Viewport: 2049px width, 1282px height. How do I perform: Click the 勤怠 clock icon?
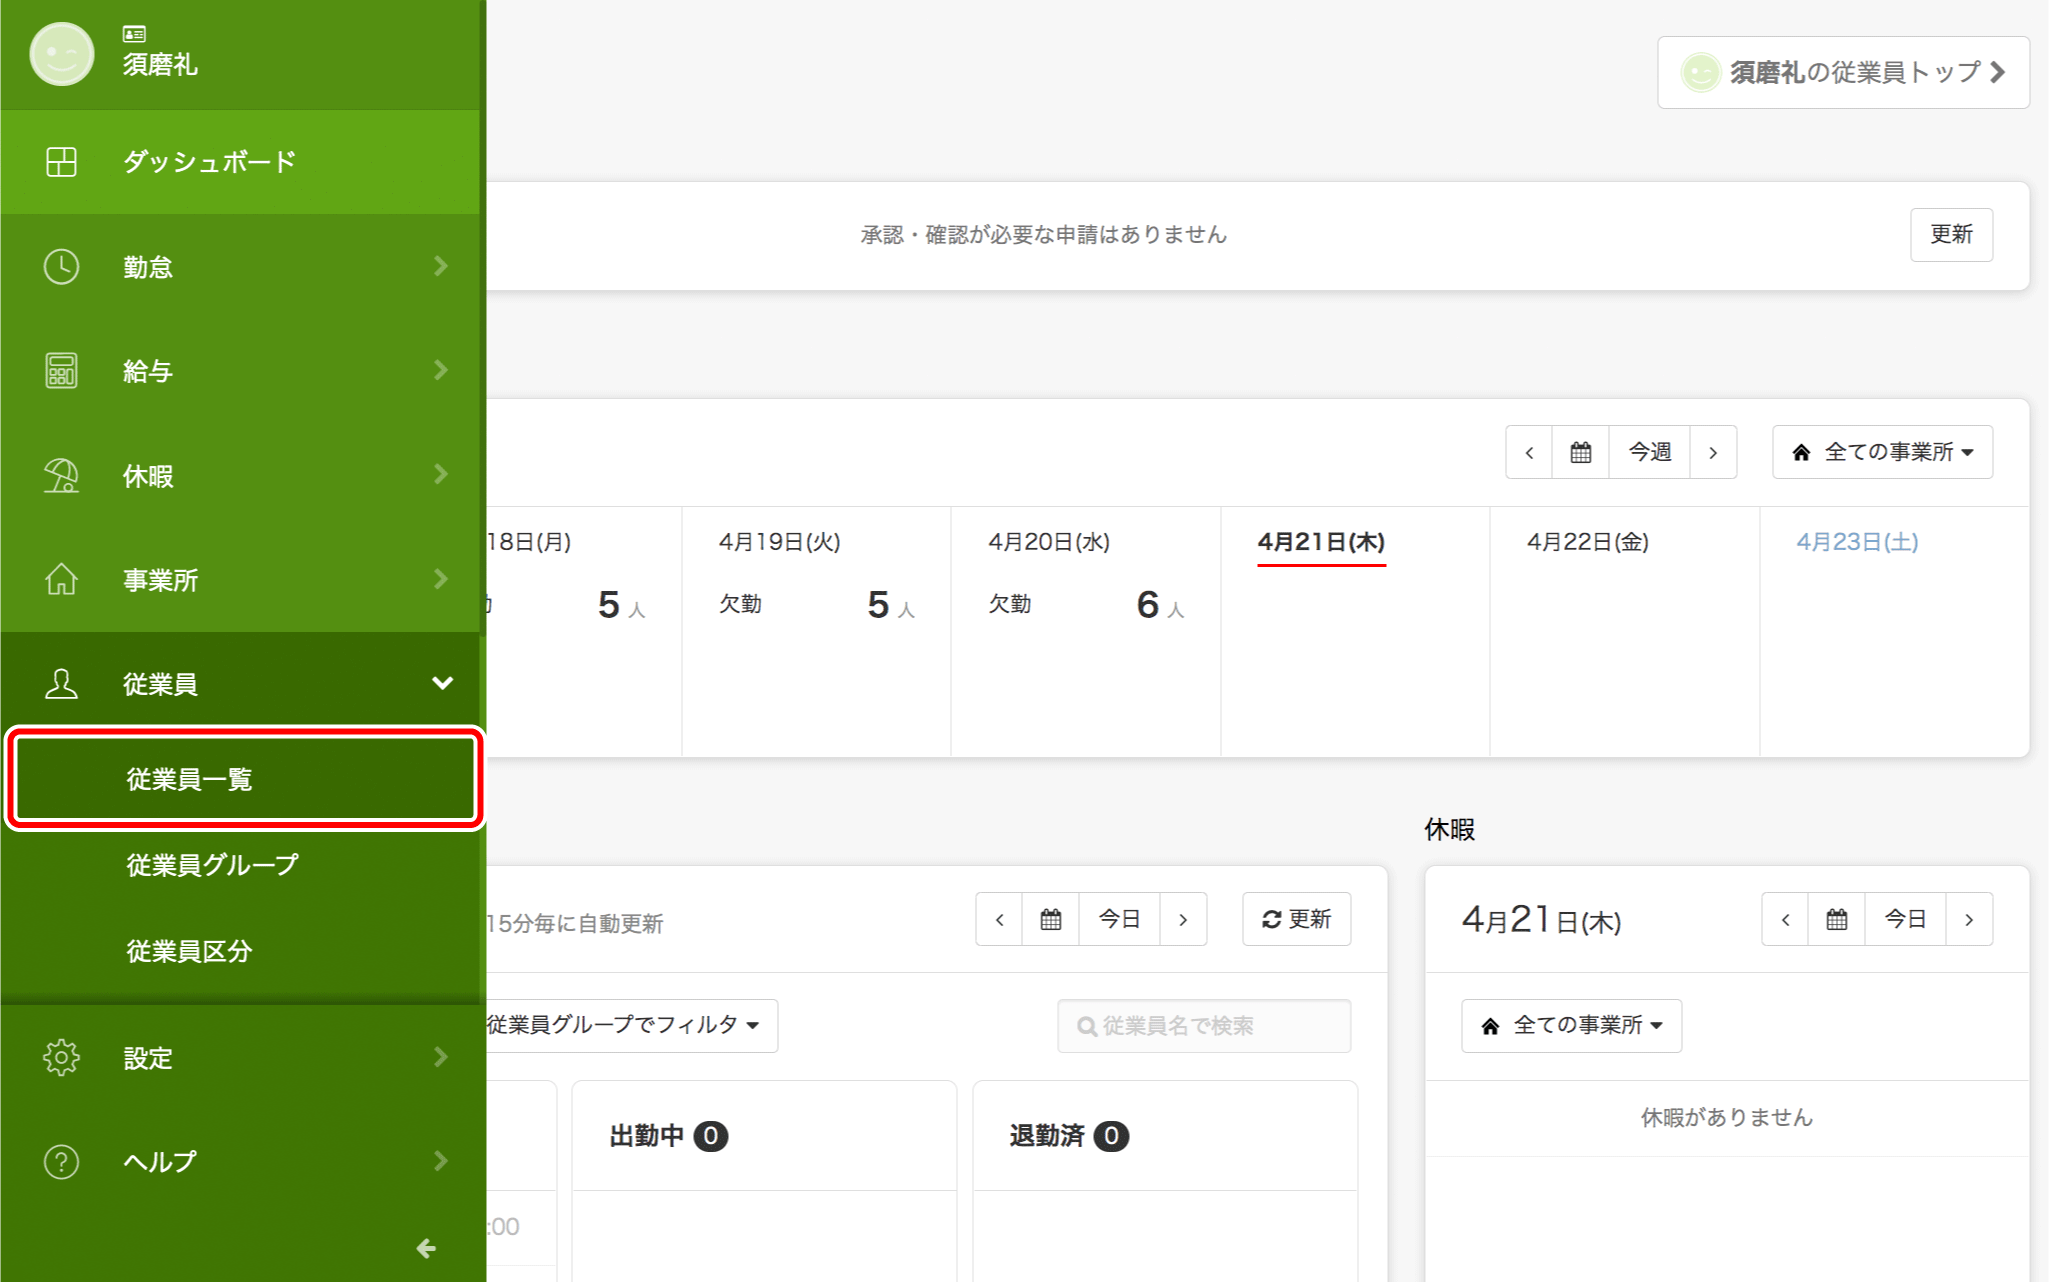tap(61, 267)
